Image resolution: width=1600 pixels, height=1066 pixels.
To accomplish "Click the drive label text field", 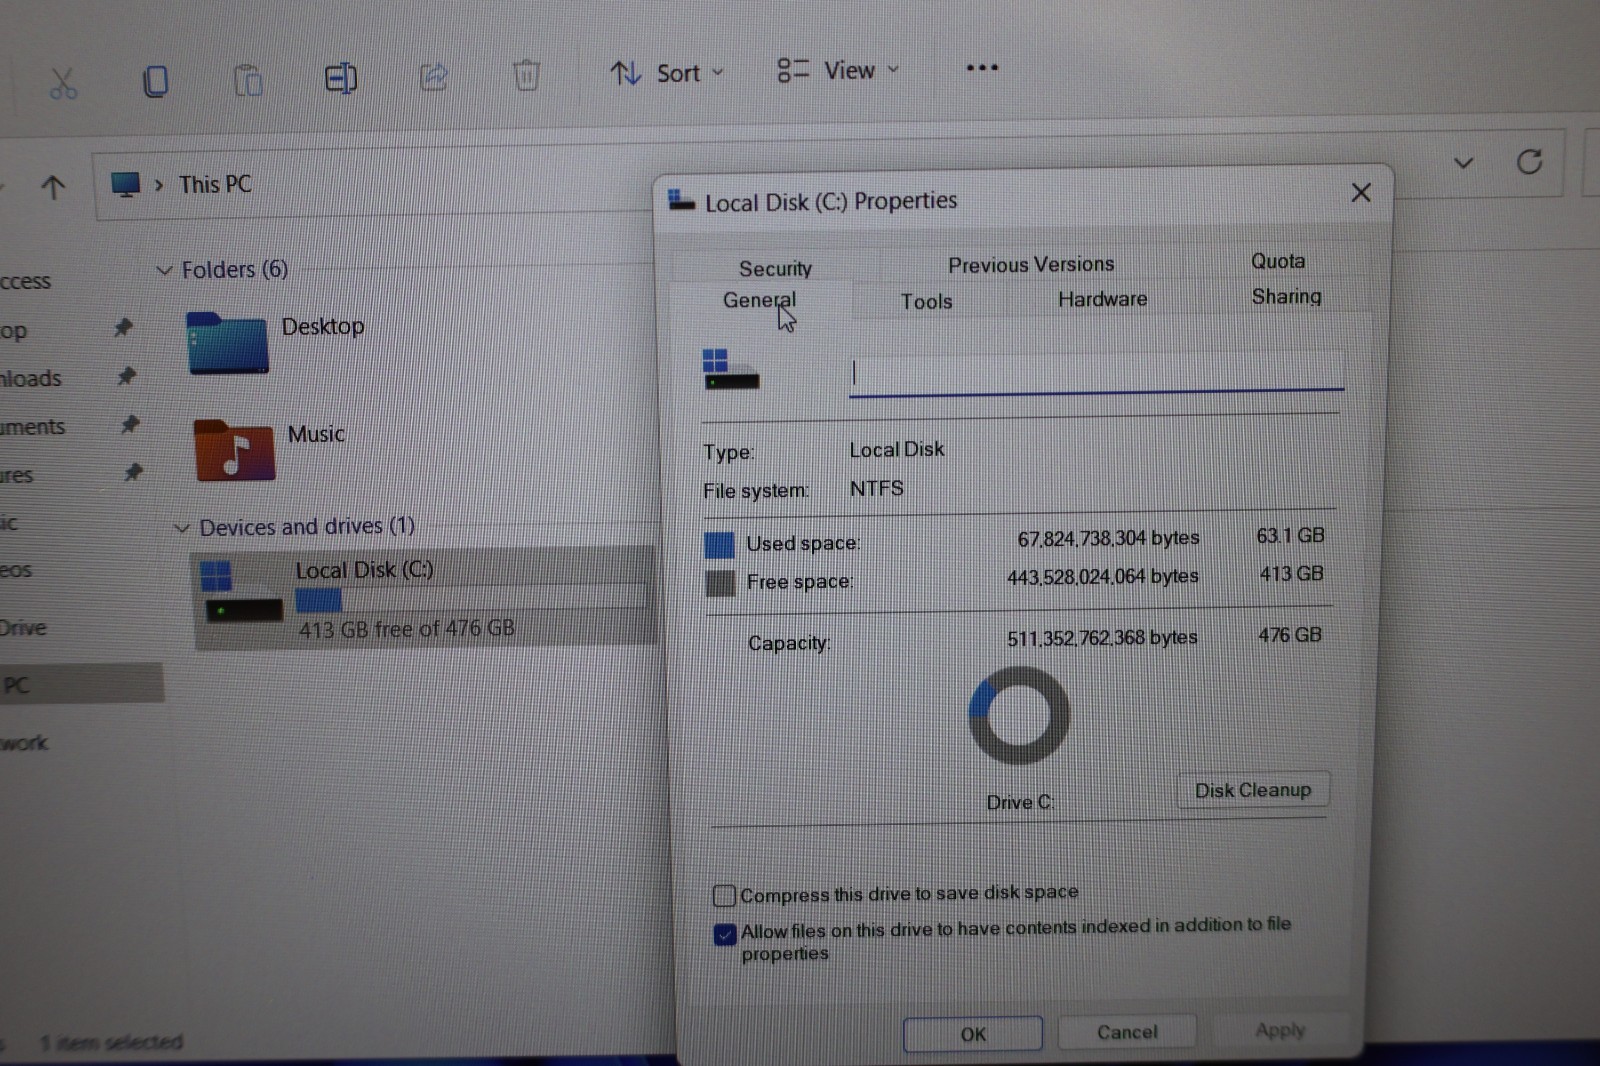I will (1096, 374).
